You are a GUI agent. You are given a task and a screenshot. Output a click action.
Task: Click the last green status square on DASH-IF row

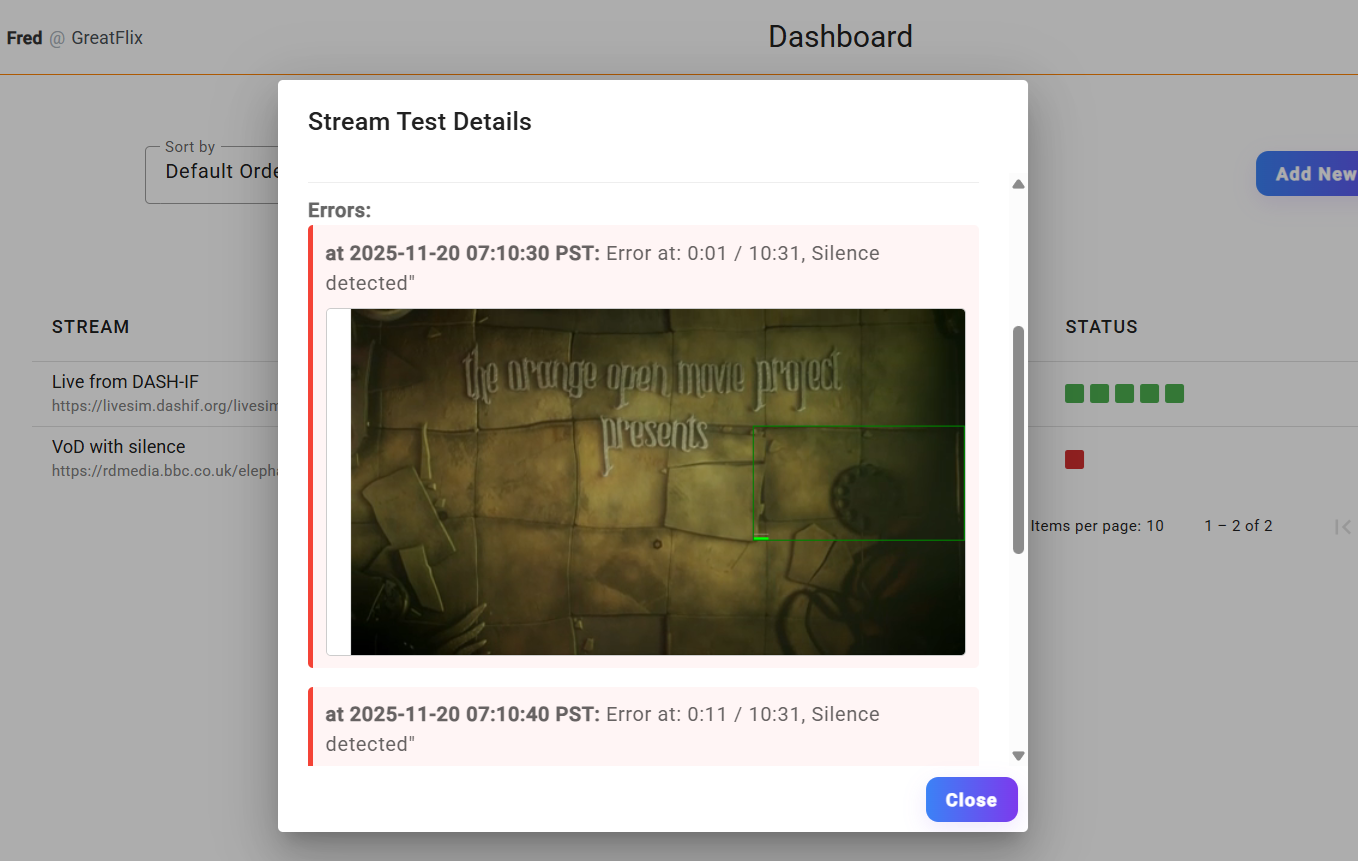[1173, 393]
